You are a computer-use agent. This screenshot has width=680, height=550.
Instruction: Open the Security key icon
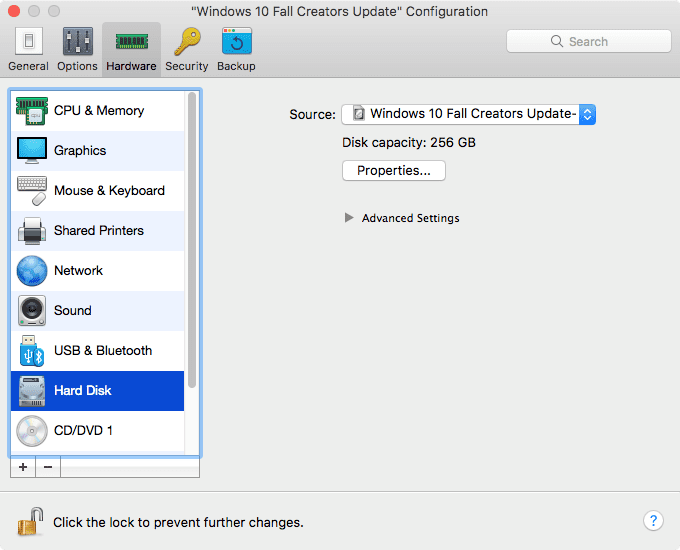[x=187, y=41]
